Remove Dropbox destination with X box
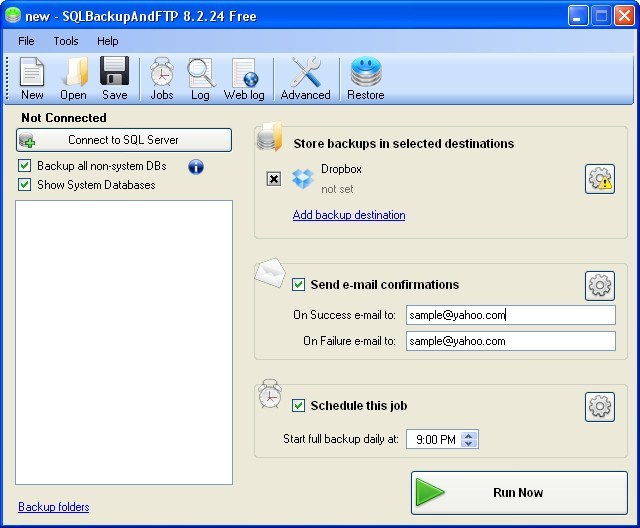The width and height of the screenshot is (640, 528). pos(274,179)
